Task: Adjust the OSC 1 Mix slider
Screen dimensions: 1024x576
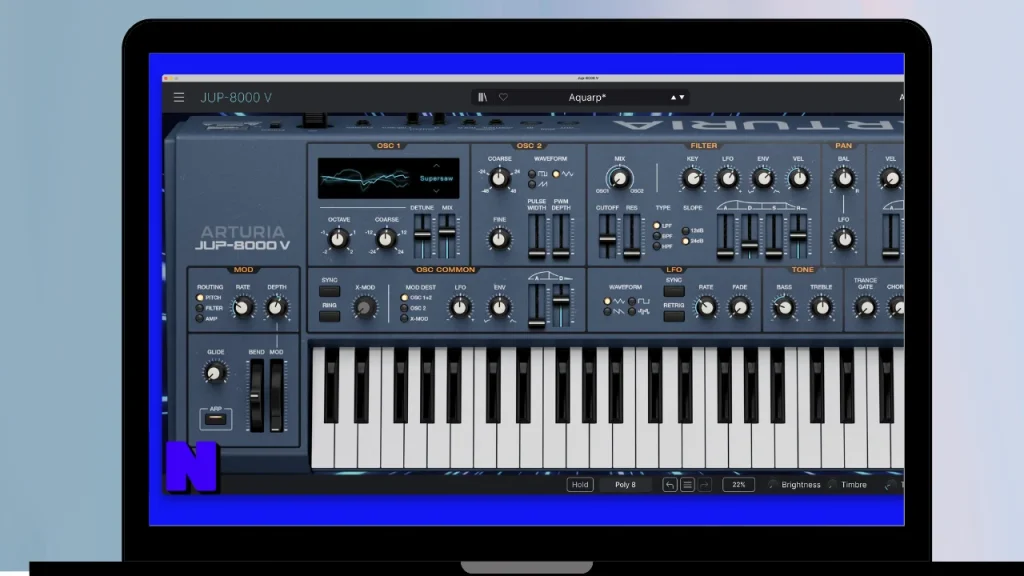Action: (x=447, y=235)
